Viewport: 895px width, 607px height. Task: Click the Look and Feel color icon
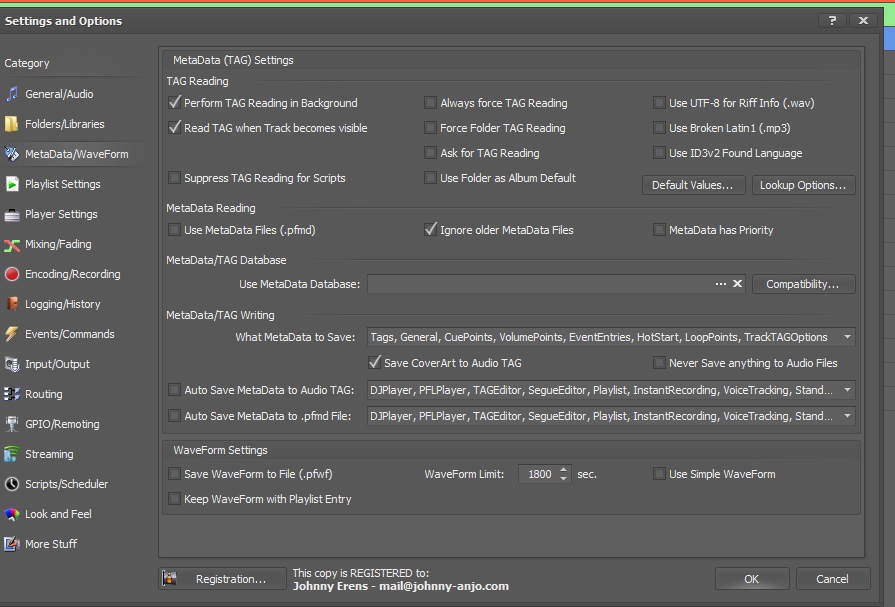[x=12, y=514]
